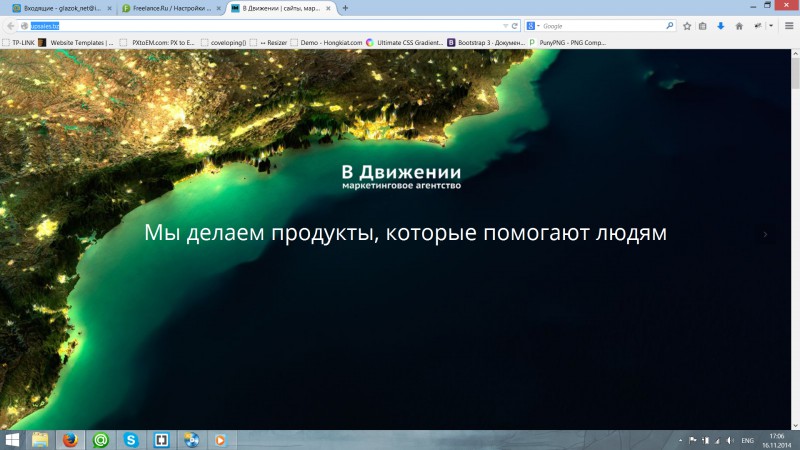This screenshot has height=450, width=800.
Task: Open the PunyPNG bookmark
Action: click(567, 43)
